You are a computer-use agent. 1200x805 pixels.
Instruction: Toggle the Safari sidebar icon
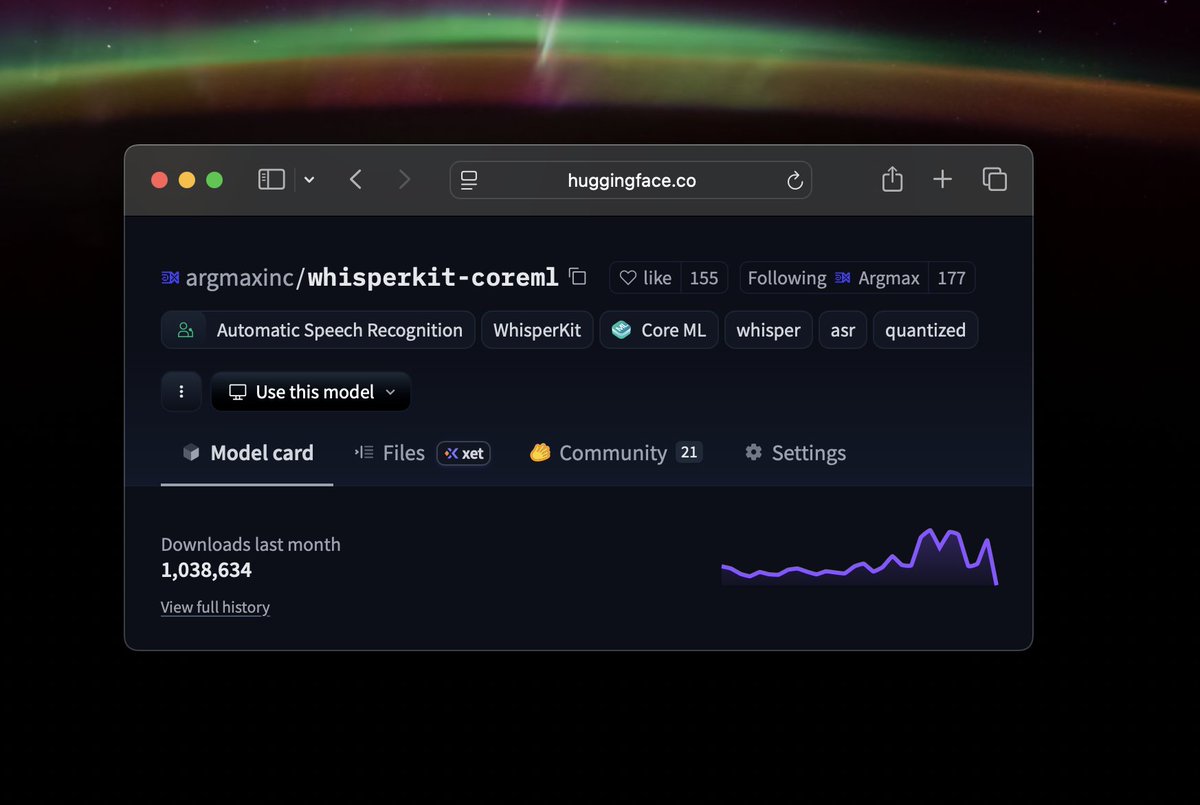271,180
